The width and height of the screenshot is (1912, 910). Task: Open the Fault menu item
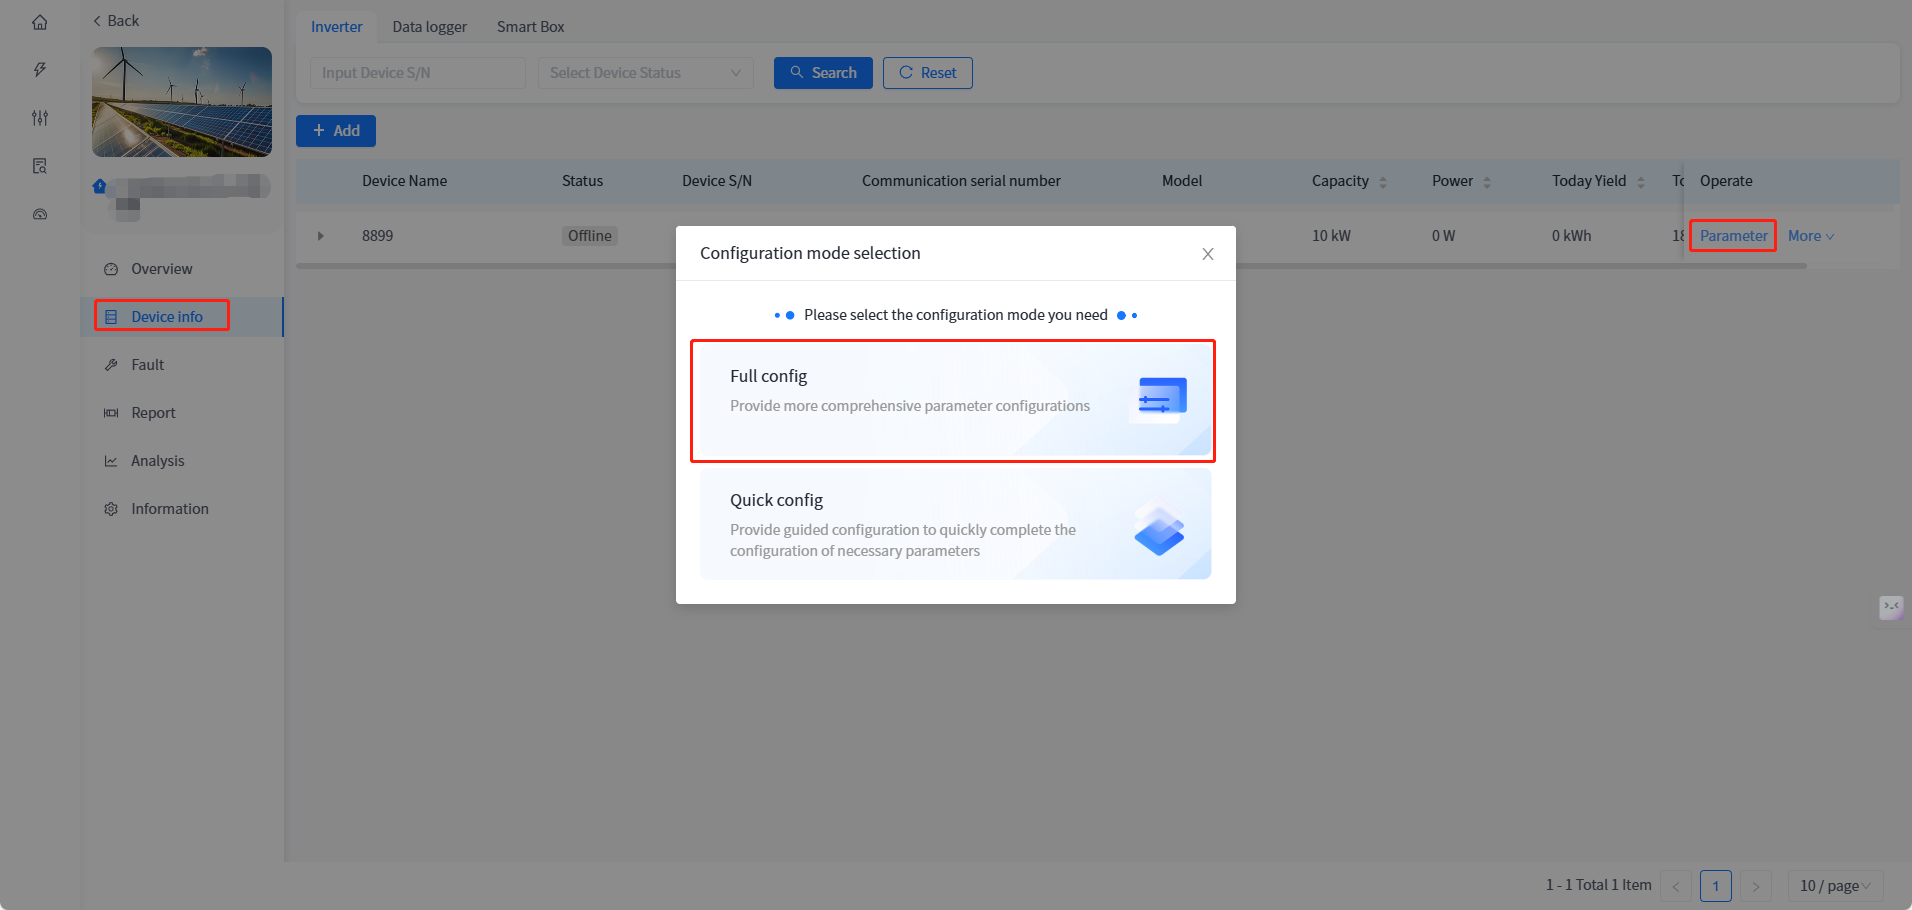(148, 365)
